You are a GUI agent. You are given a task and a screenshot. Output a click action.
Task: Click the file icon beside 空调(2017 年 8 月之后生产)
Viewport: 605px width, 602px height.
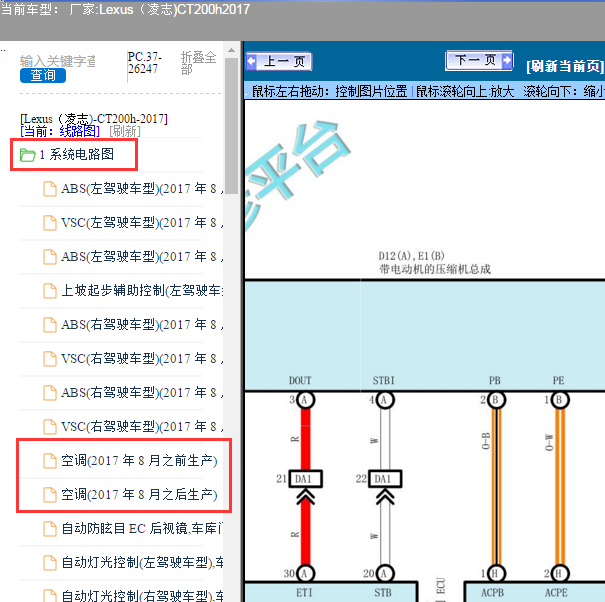pyautogui.click(x=49, y=495)
